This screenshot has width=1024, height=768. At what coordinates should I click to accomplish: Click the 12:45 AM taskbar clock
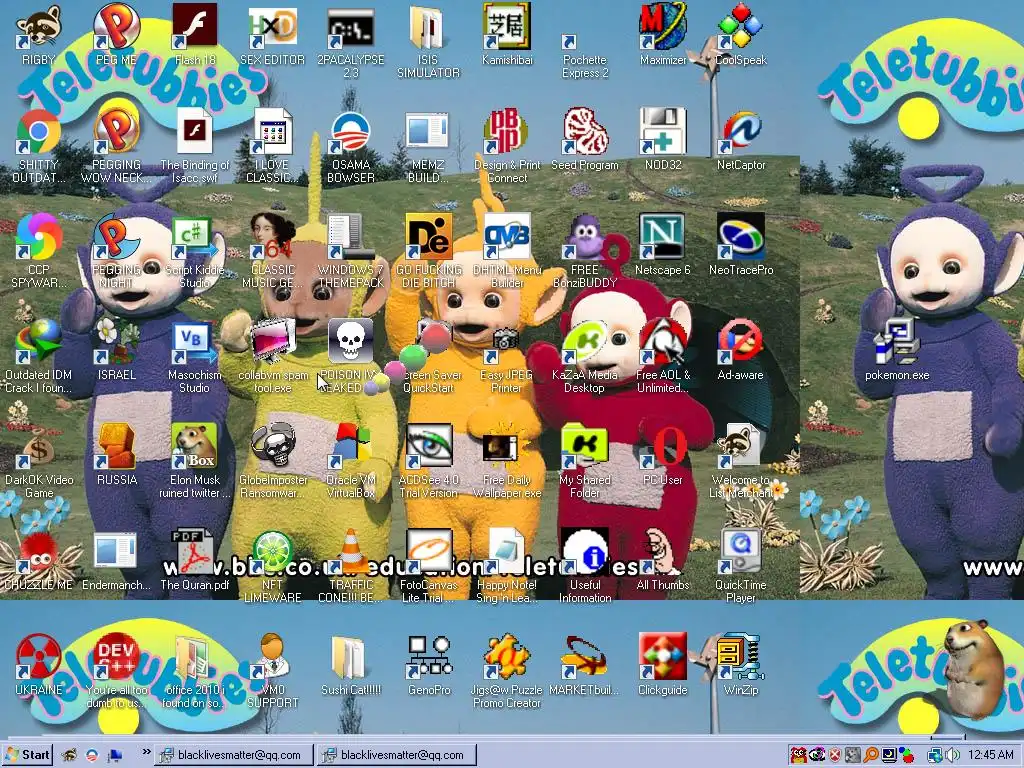pos(991,755)
